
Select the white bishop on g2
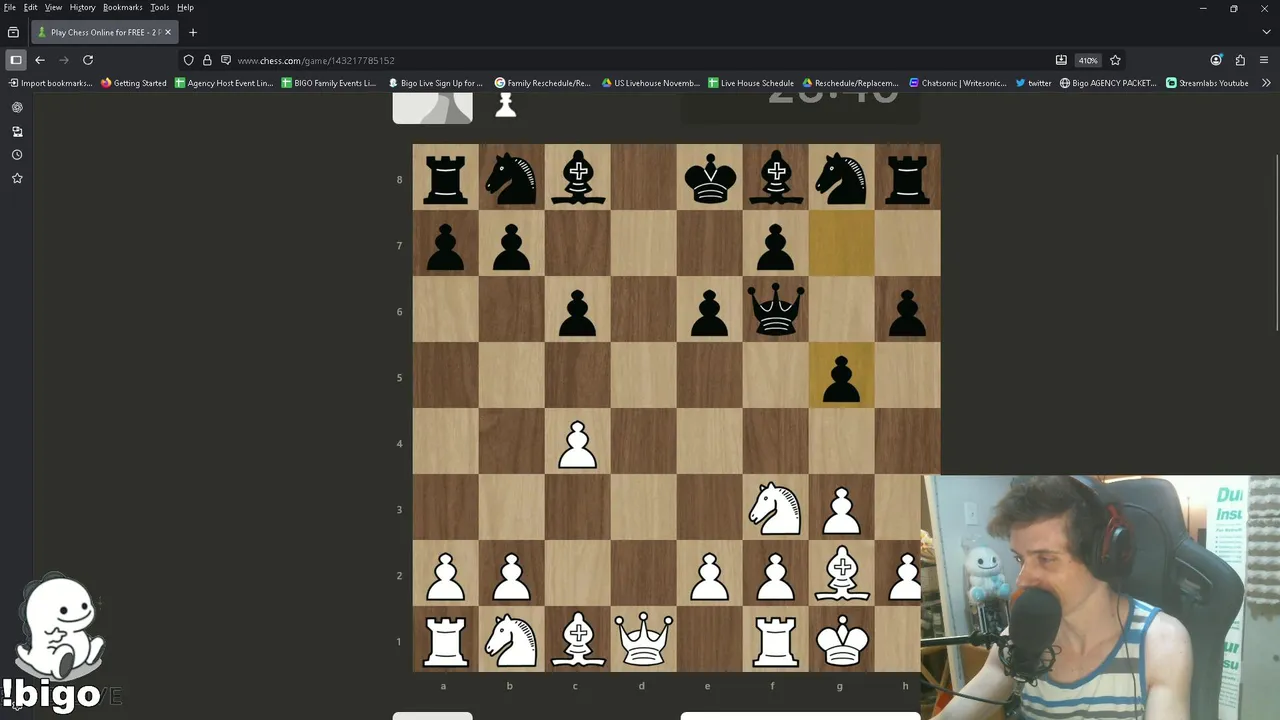tap(842, 573)
